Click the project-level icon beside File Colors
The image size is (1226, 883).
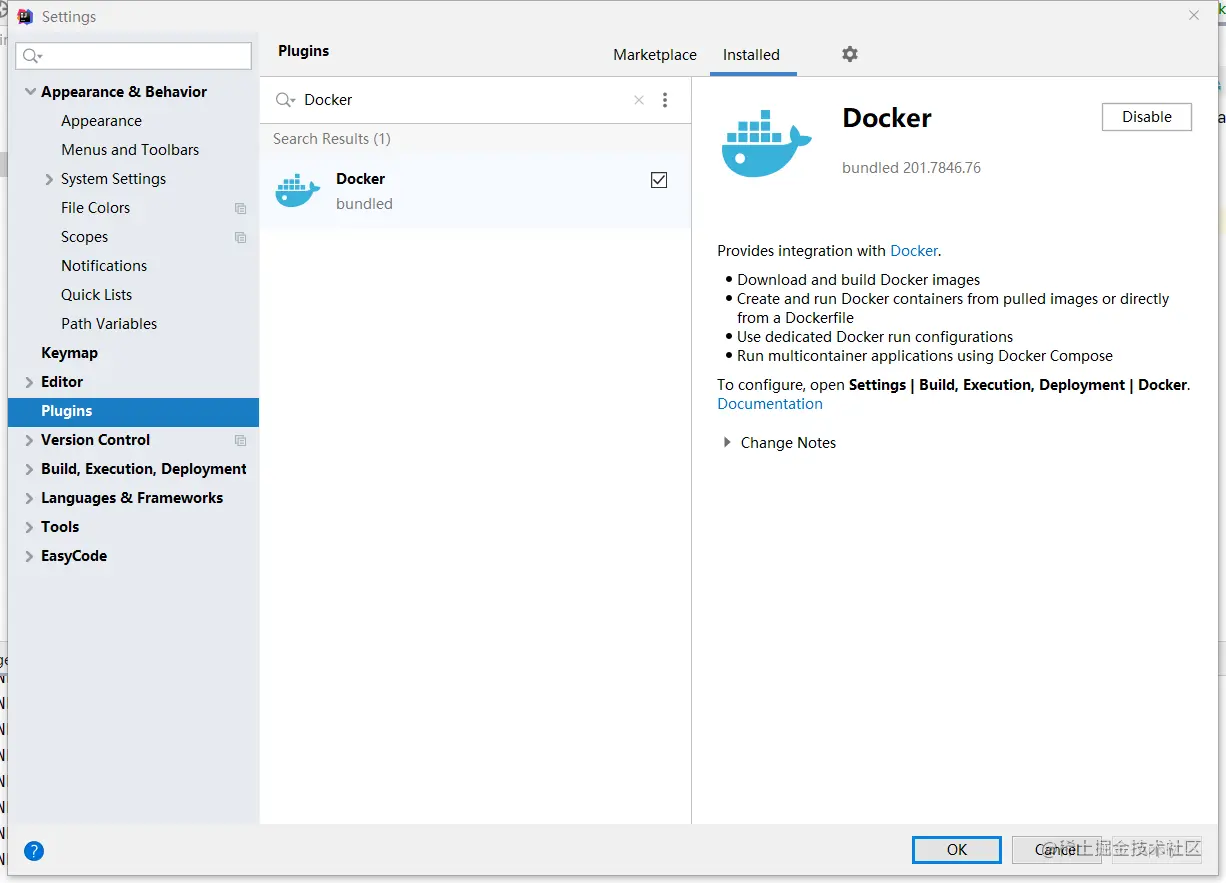coord(240,208)
